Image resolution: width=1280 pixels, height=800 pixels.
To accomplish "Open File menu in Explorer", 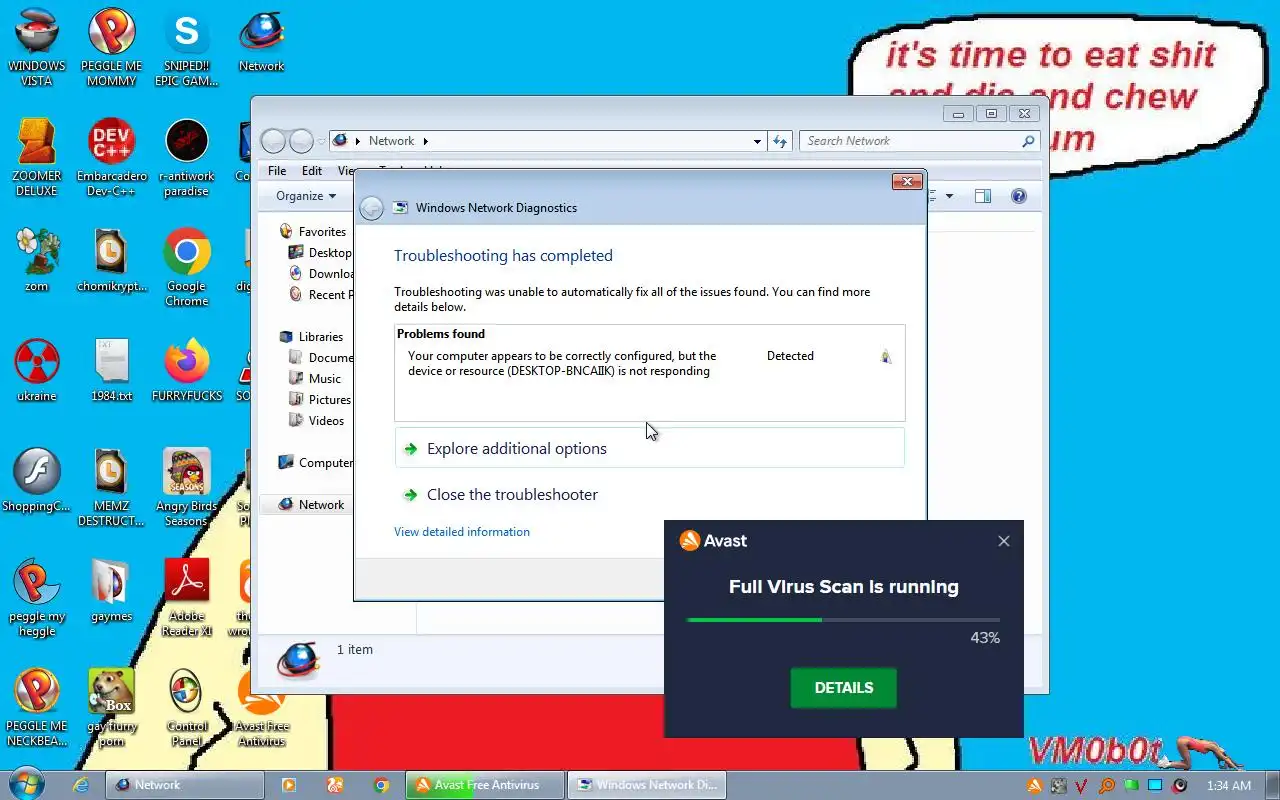I will point(277,171).
